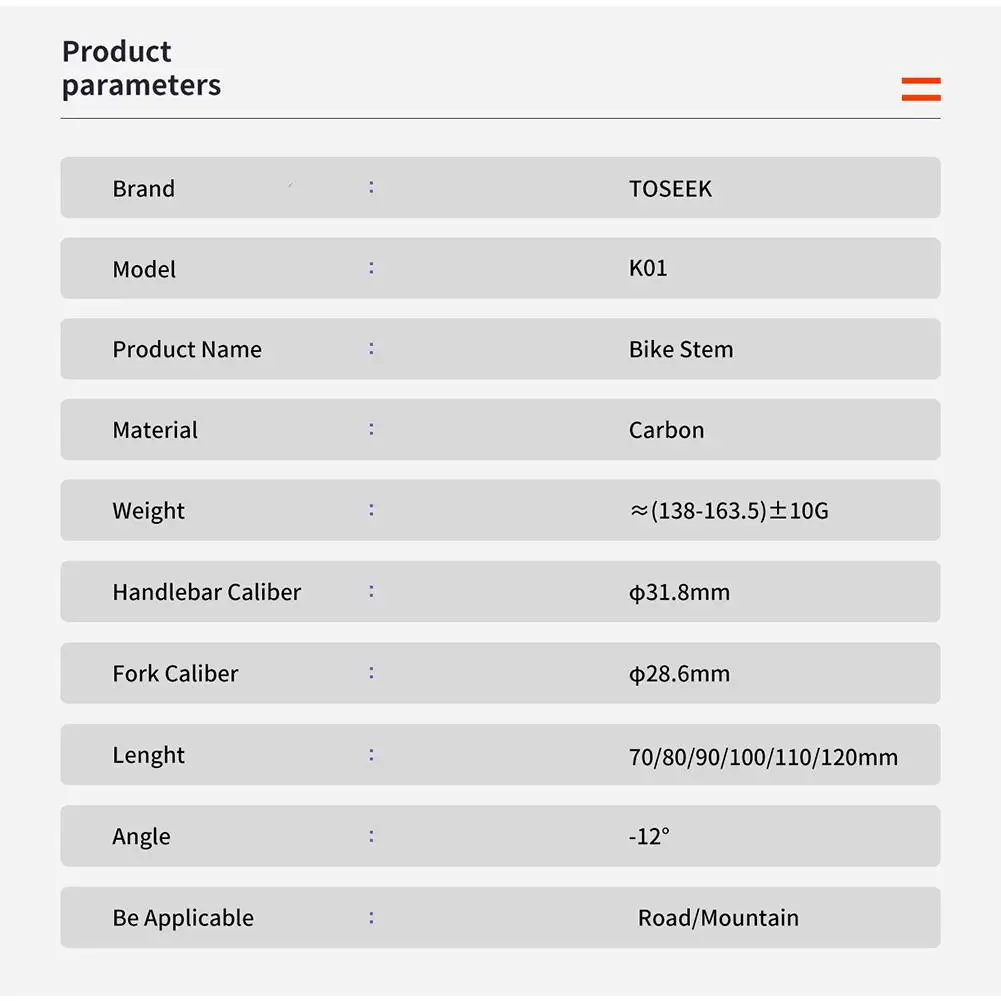Click the Product parameters heading
The image size is (1001, 1001).
pos(141,68)
